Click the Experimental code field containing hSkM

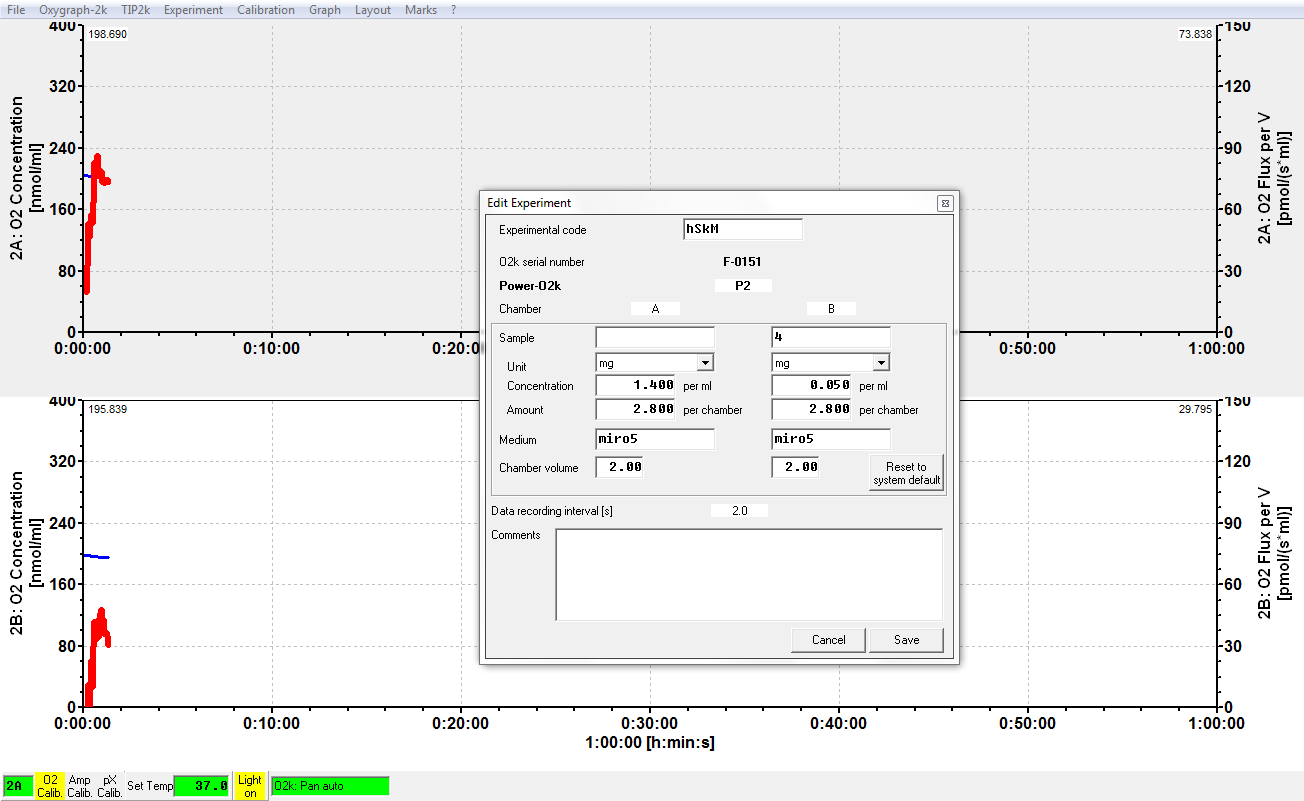tap(742, 230)
